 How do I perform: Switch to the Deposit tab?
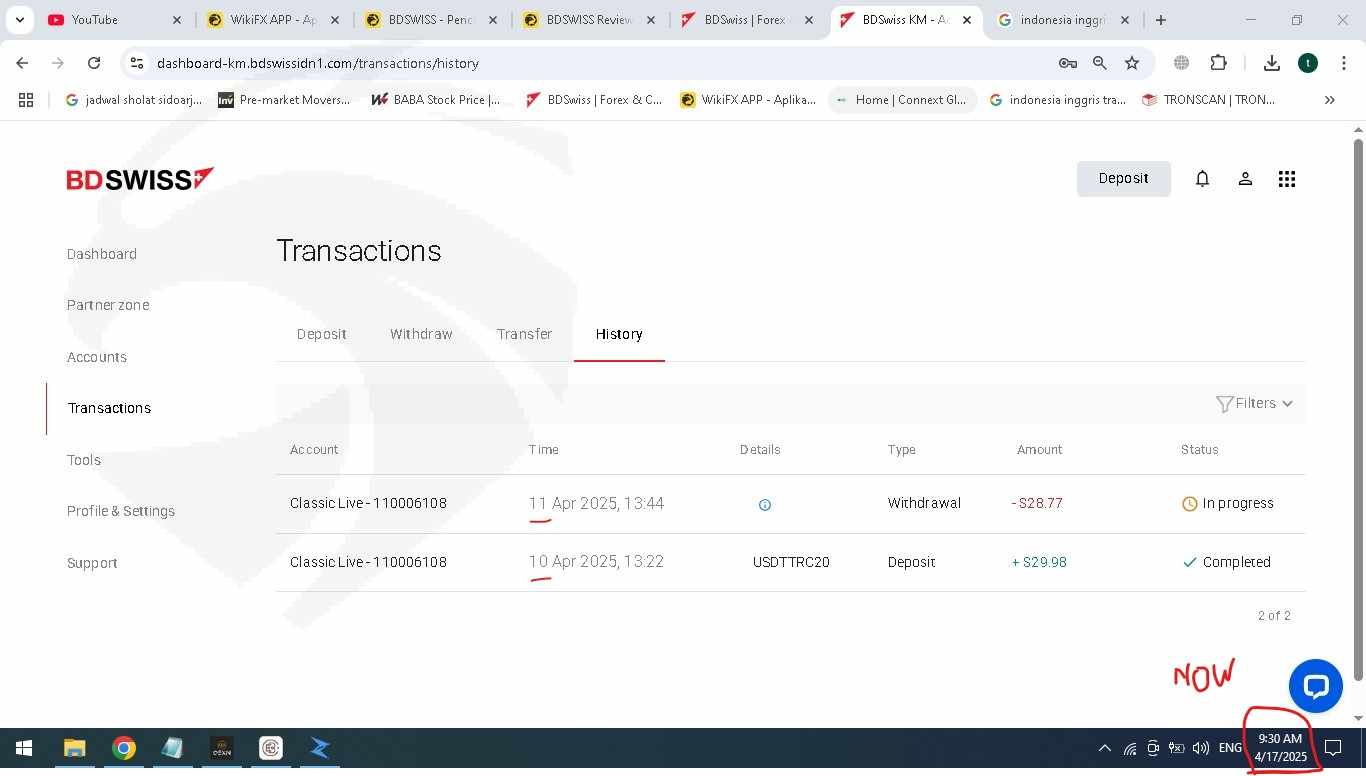(321, 334)
